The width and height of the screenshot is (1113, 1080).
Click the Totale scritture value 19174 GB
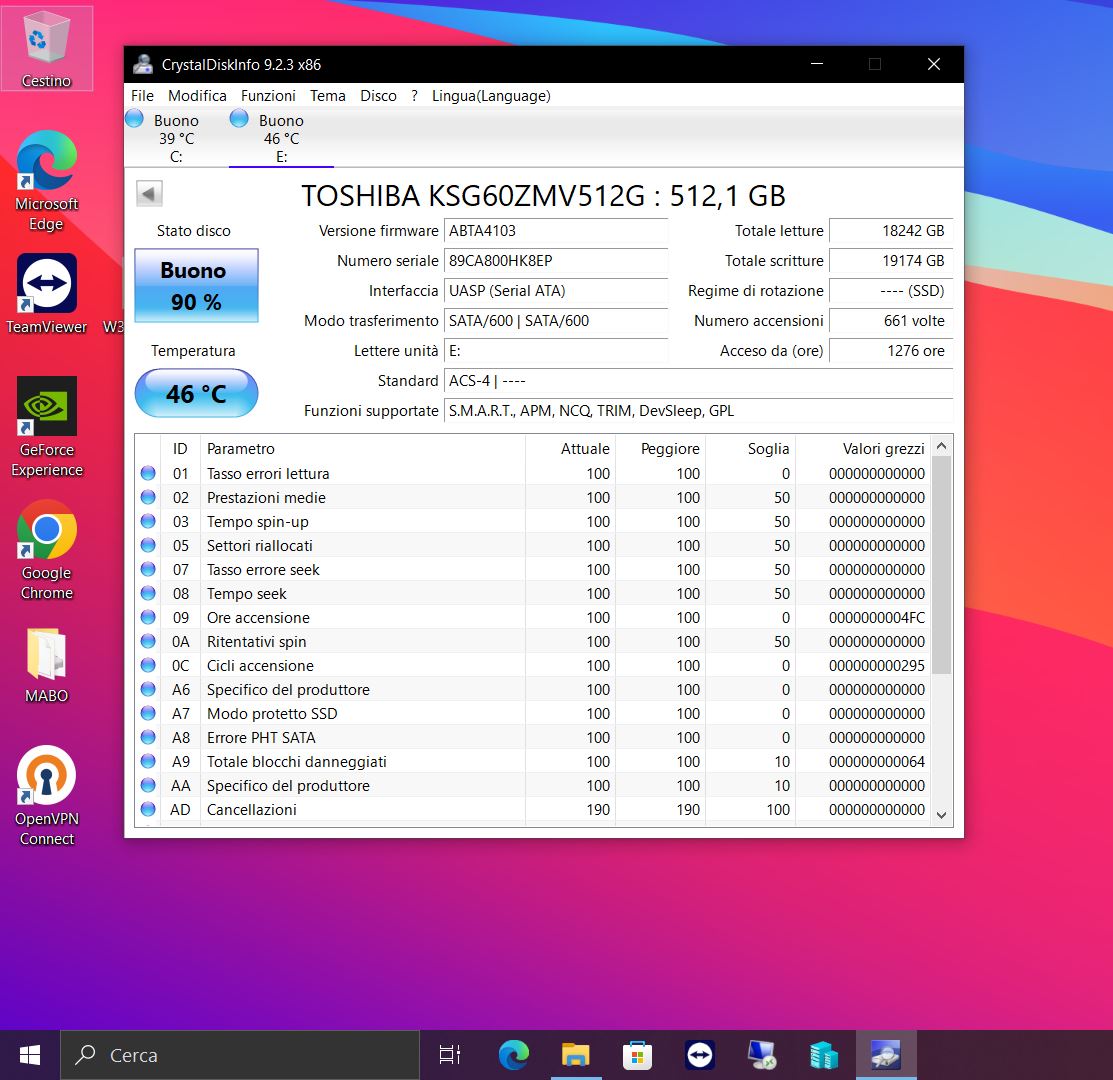891,260
